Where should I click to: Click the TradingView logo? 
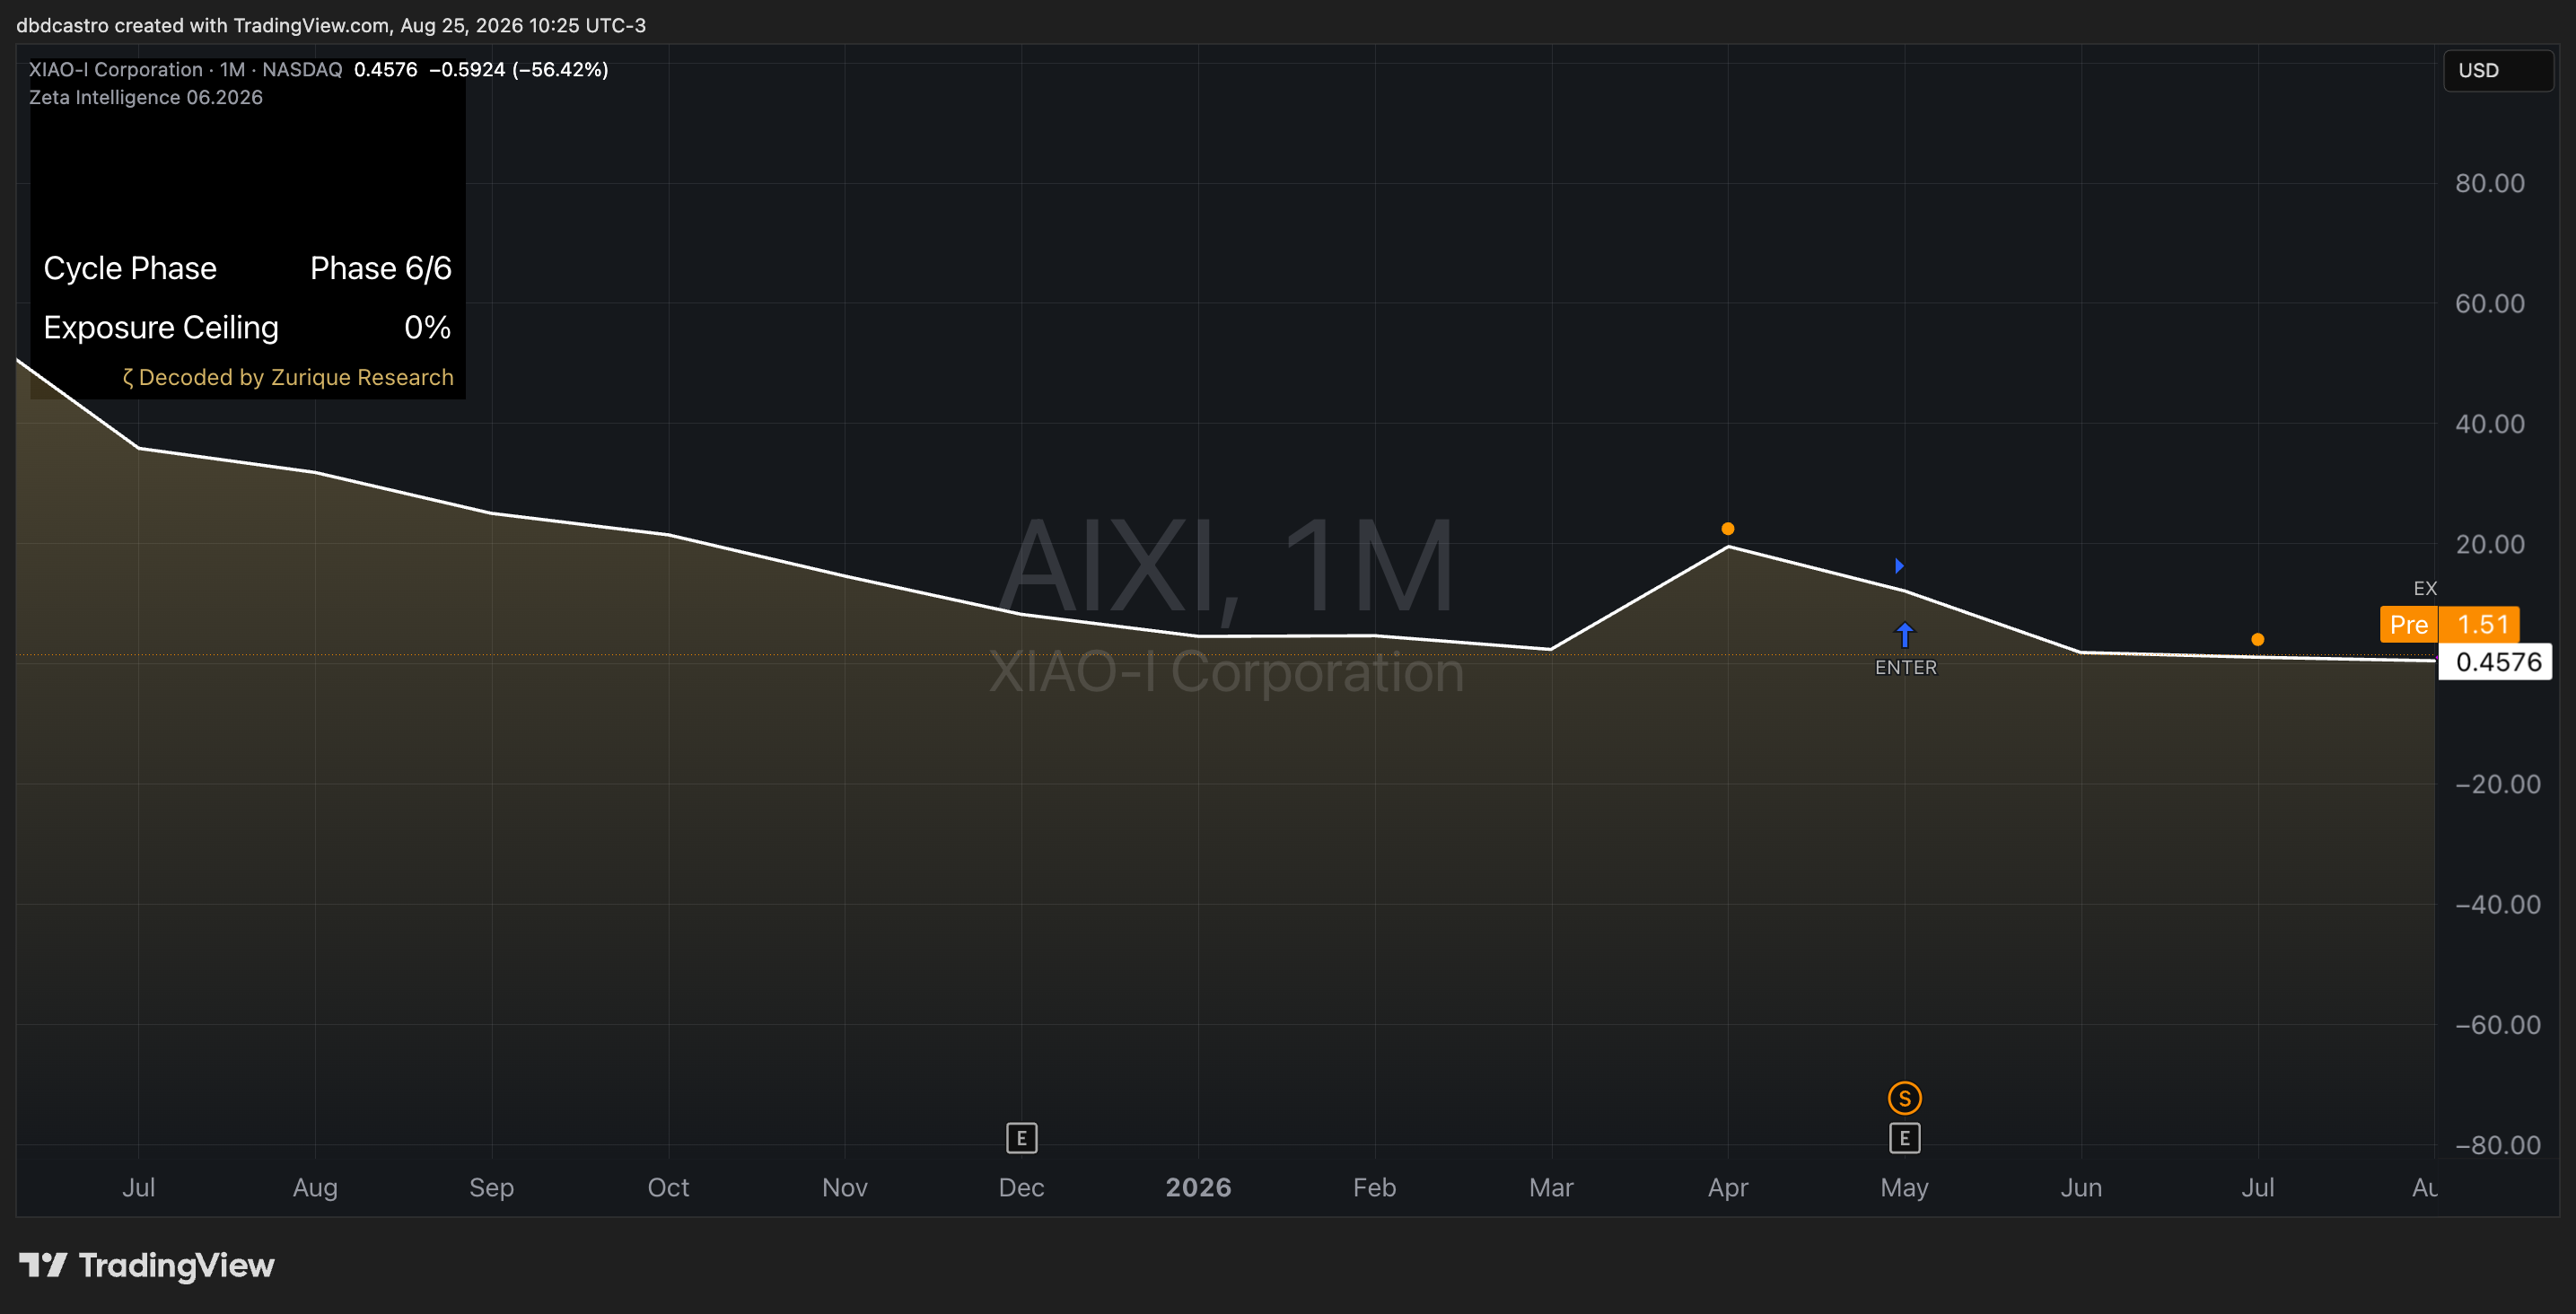click(146, 1265)
